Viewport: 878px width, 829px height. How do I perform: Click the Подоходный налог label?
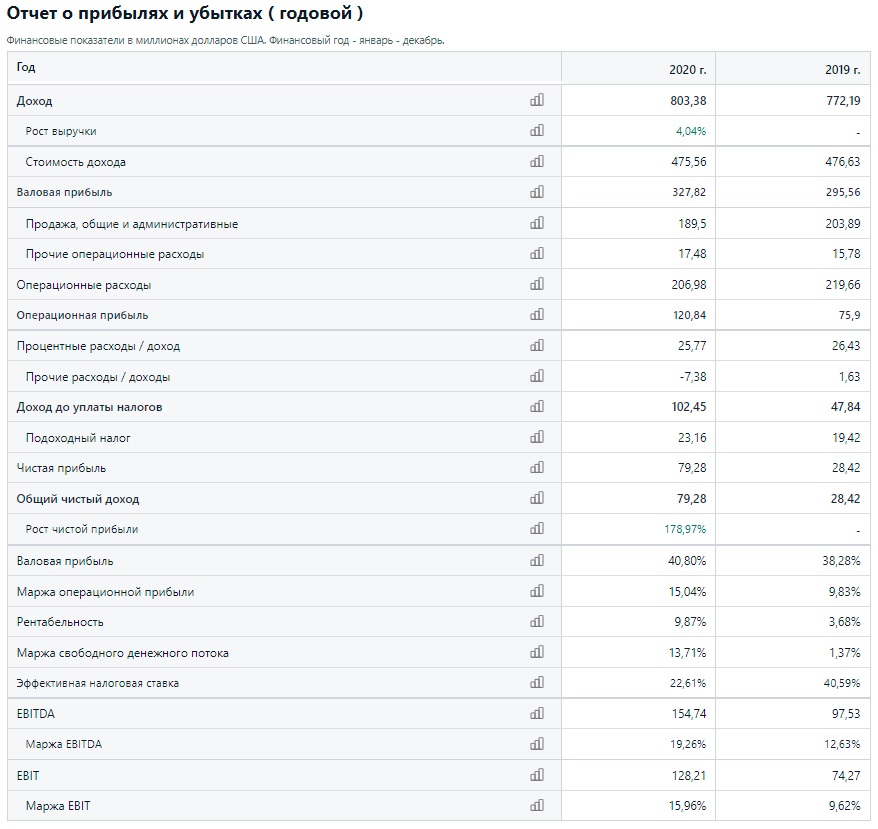pos(78,438)
